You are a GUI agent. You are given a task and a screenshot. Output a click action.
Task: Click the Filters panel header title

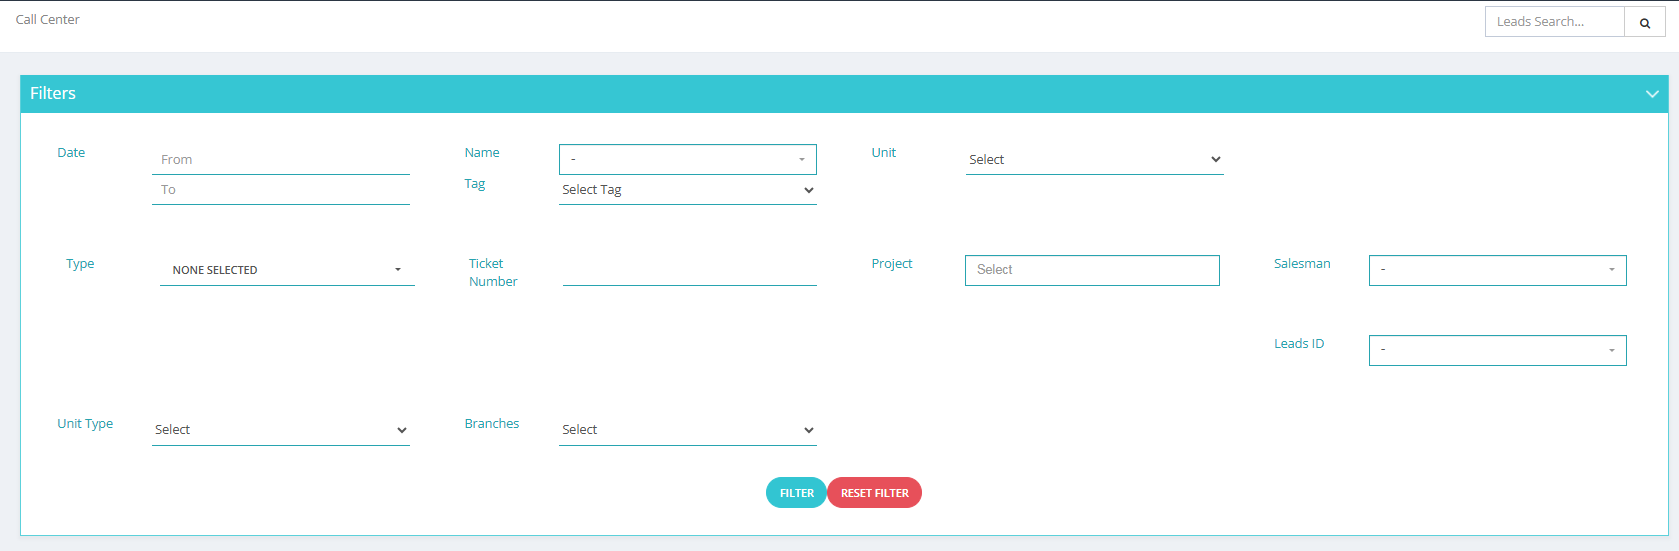53,94
